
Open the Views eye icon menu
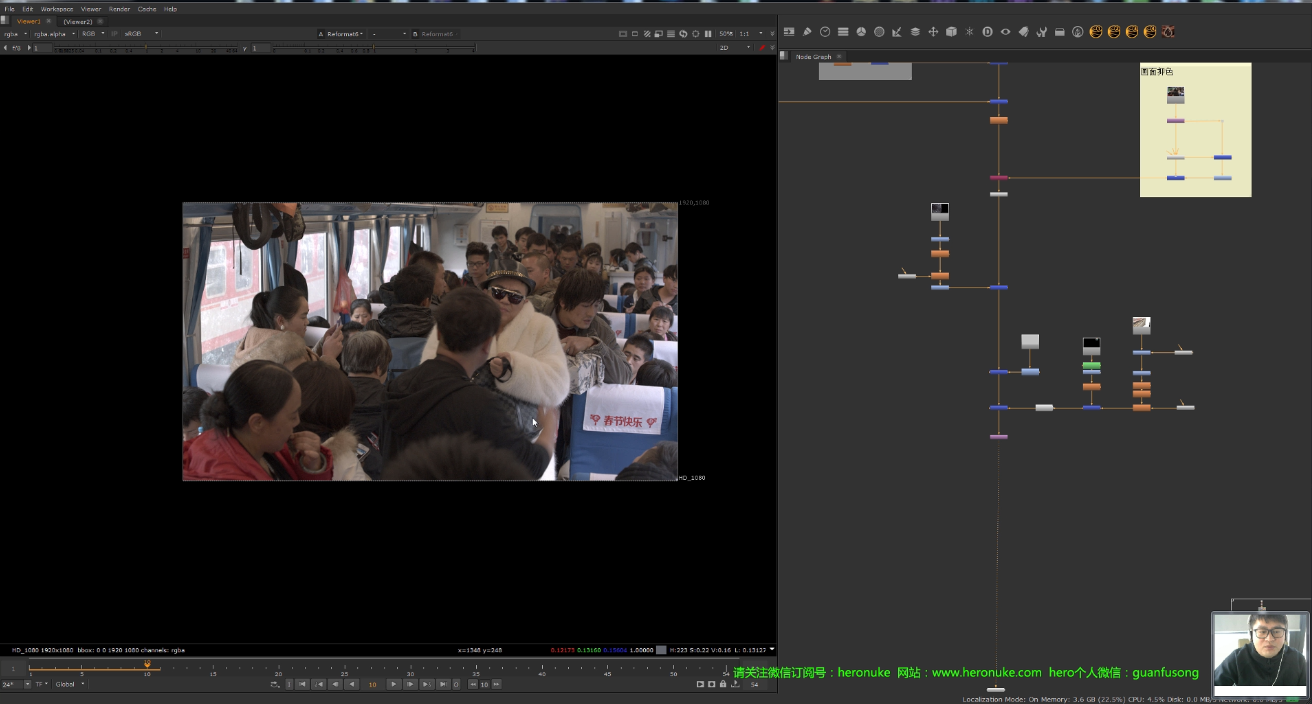(1005, 32)
